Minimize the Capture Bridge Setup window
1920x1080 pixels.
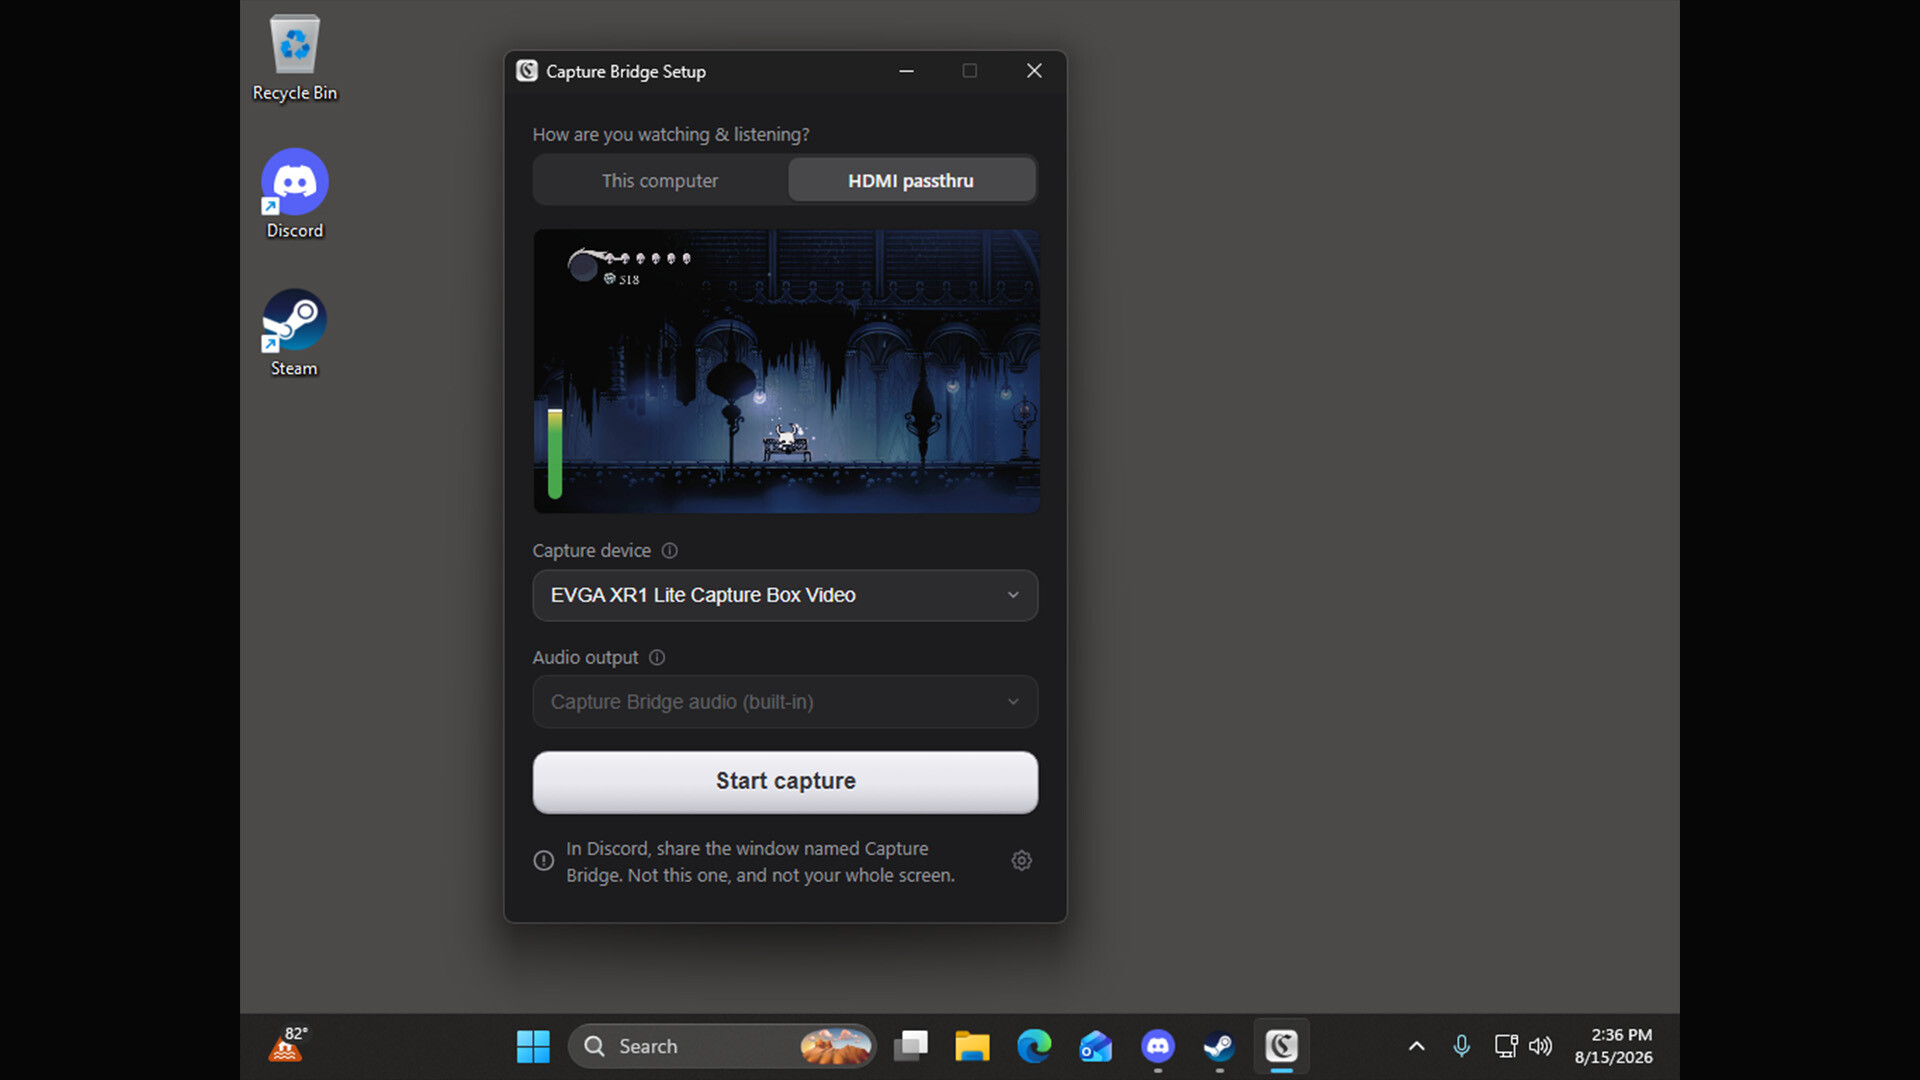tap(906, 71)
